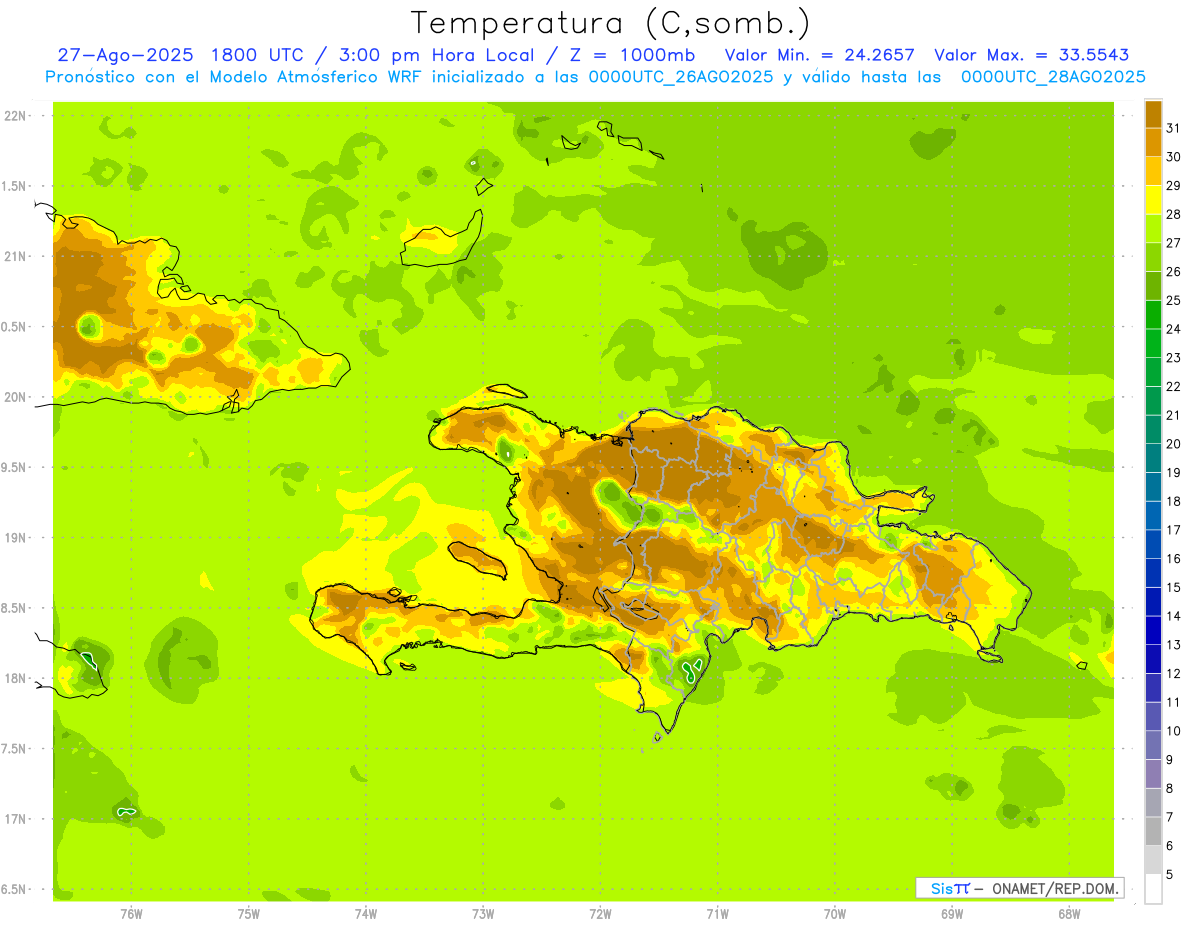
Task: Click colorbar swatch between 30 and 31
Action: click(x=1153, y=142)
